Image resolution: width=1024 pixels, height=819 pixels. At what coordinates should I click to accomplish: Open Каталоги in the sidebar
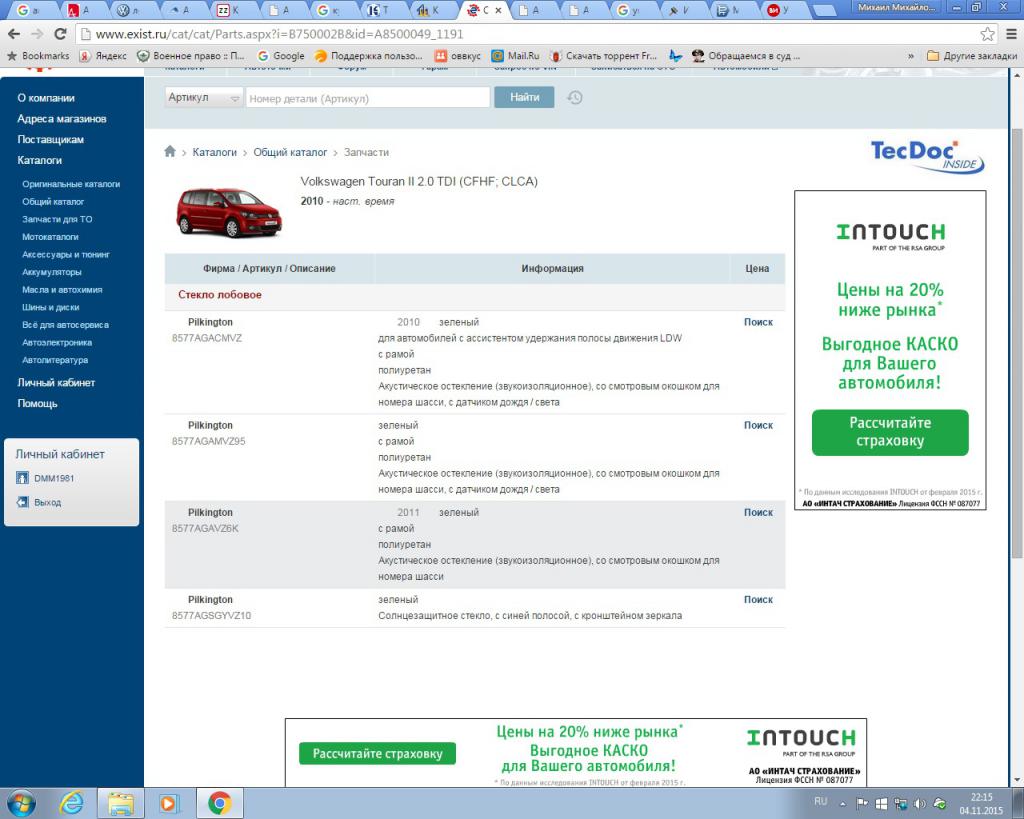pos(39,161)
